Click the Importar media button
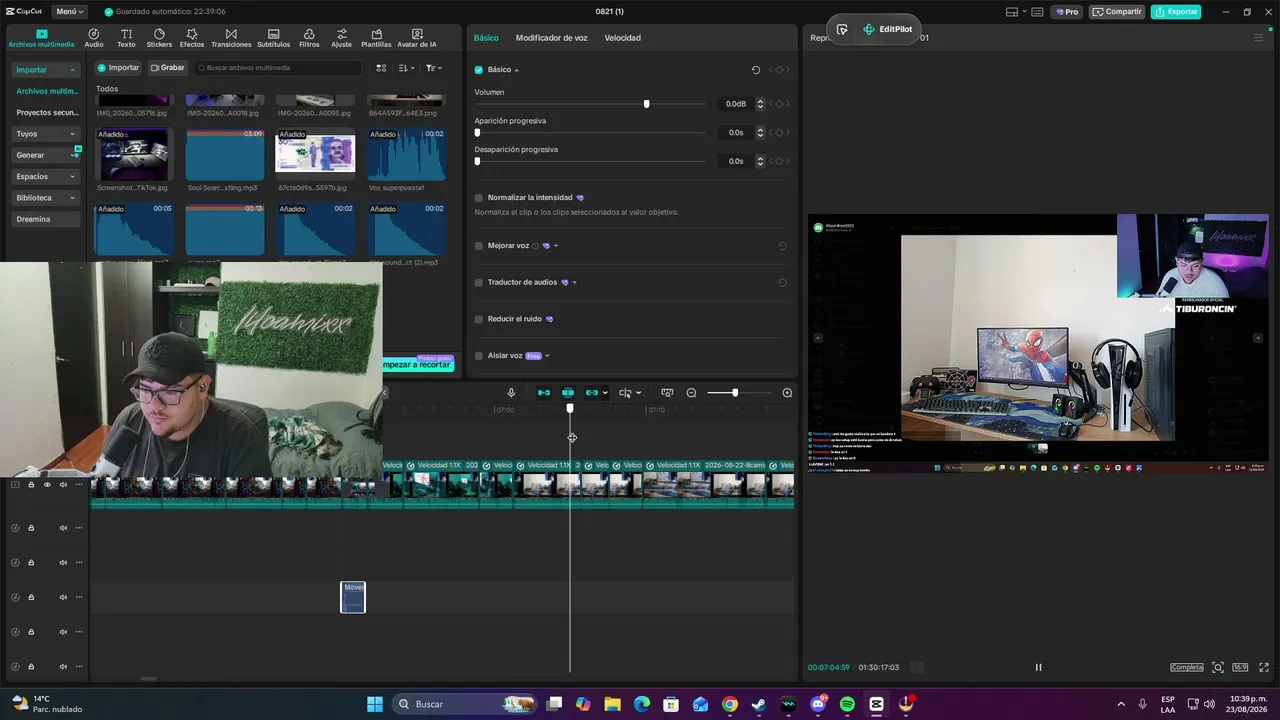1280x720 pixels. point(118,68)
